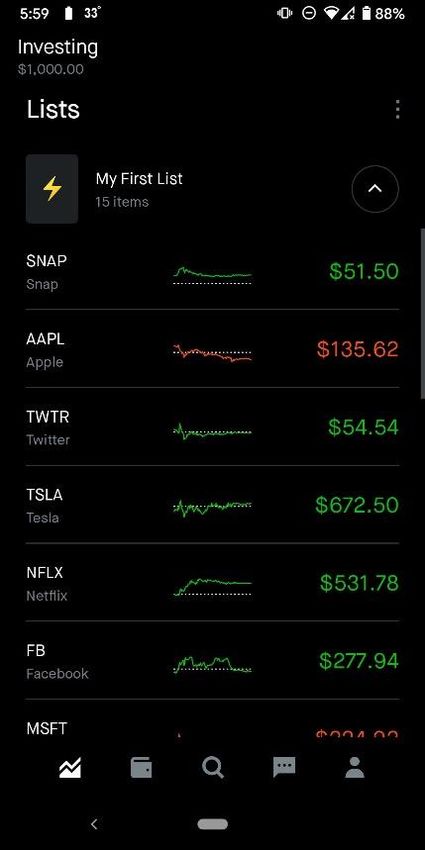Viewport: 425px width, 850px height.
Task: Open the three-dot Lists options menu
Action: click(x=398, y=110)
